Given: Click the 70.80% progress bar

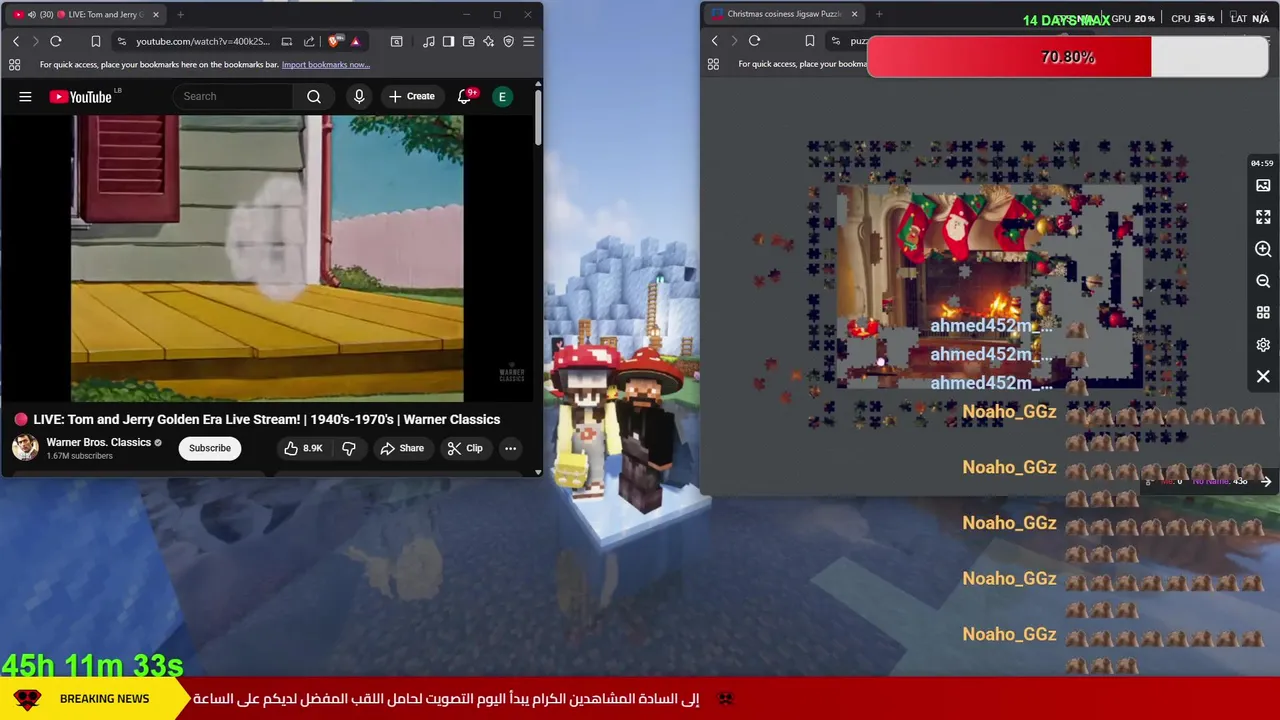Looking at the screenshot, I should (1068, 57).
